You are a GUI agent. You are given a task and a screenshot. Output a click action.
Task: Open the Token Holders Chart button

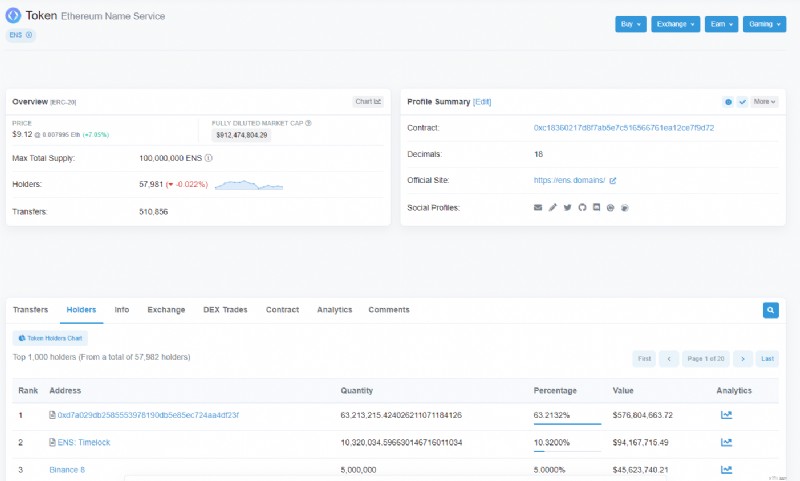coord(50,338)
